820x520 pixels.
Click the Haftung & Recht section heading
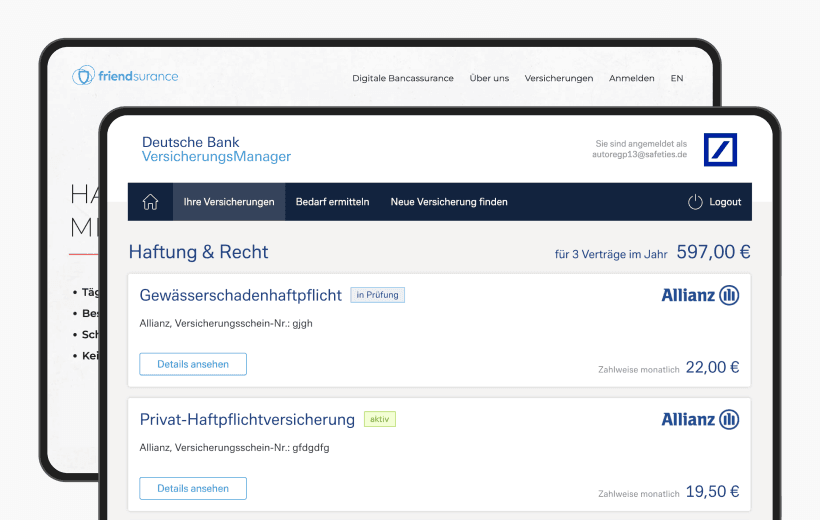pos(198,252)
